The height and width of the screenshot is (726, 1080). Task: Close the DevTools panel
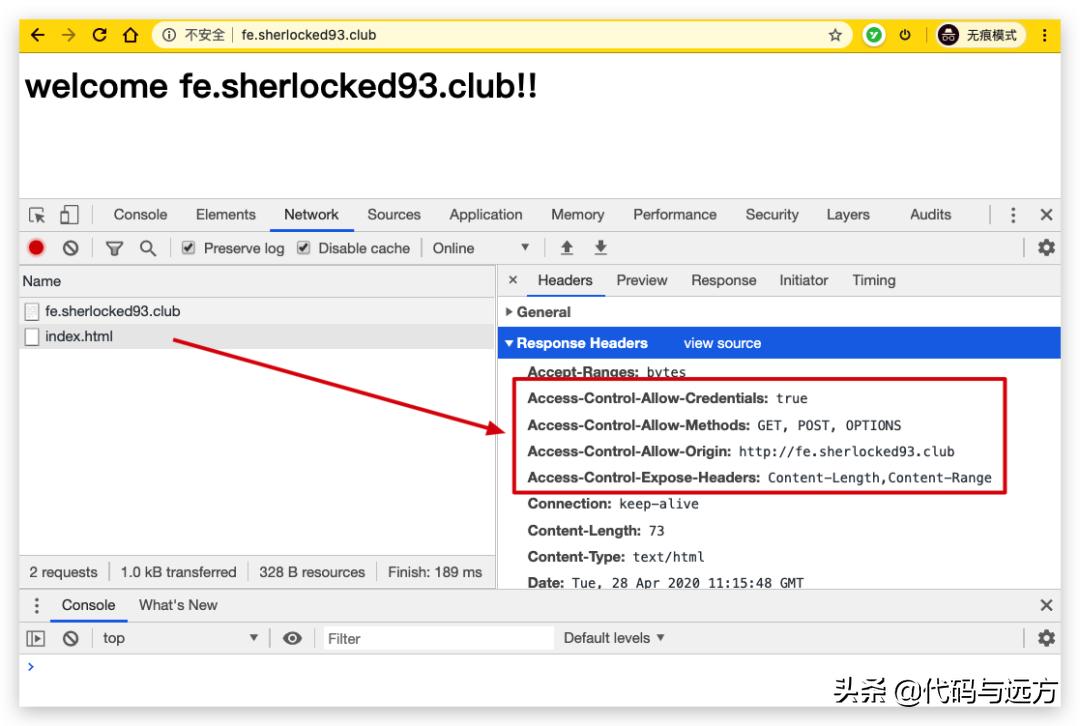click(x=1046, y=215)
